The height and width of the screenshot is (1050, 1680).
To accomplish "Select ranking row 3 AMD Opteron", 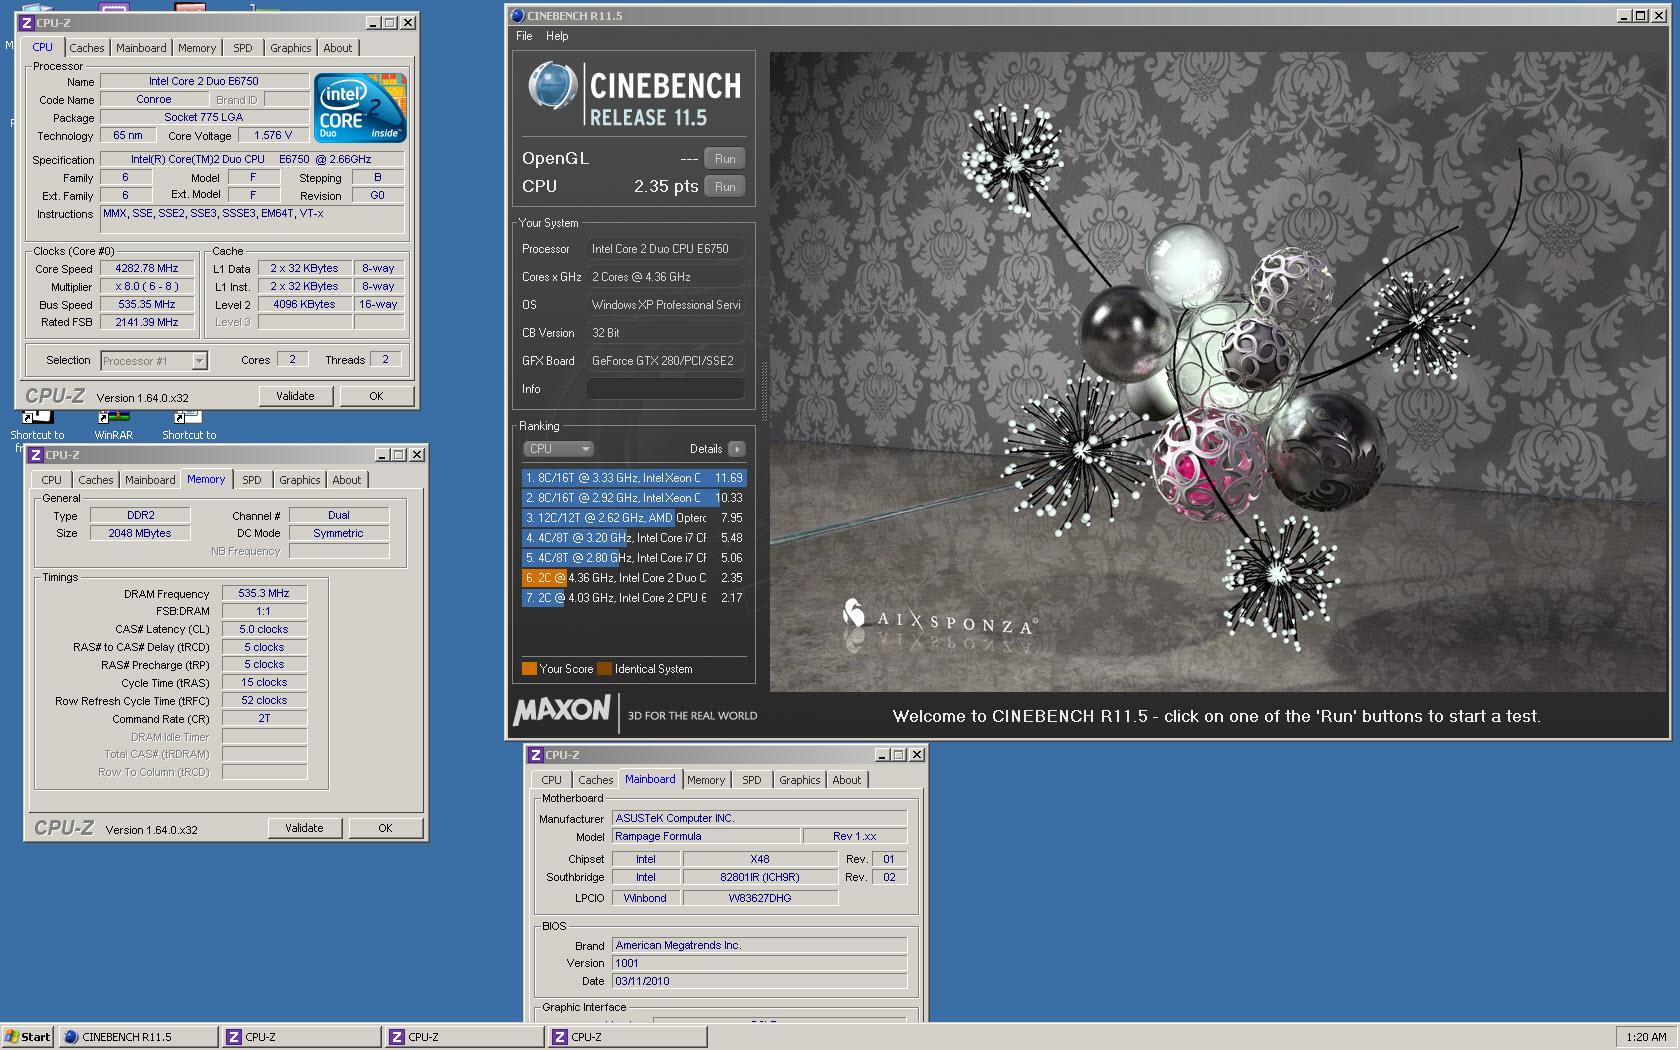I will [634, 518].
